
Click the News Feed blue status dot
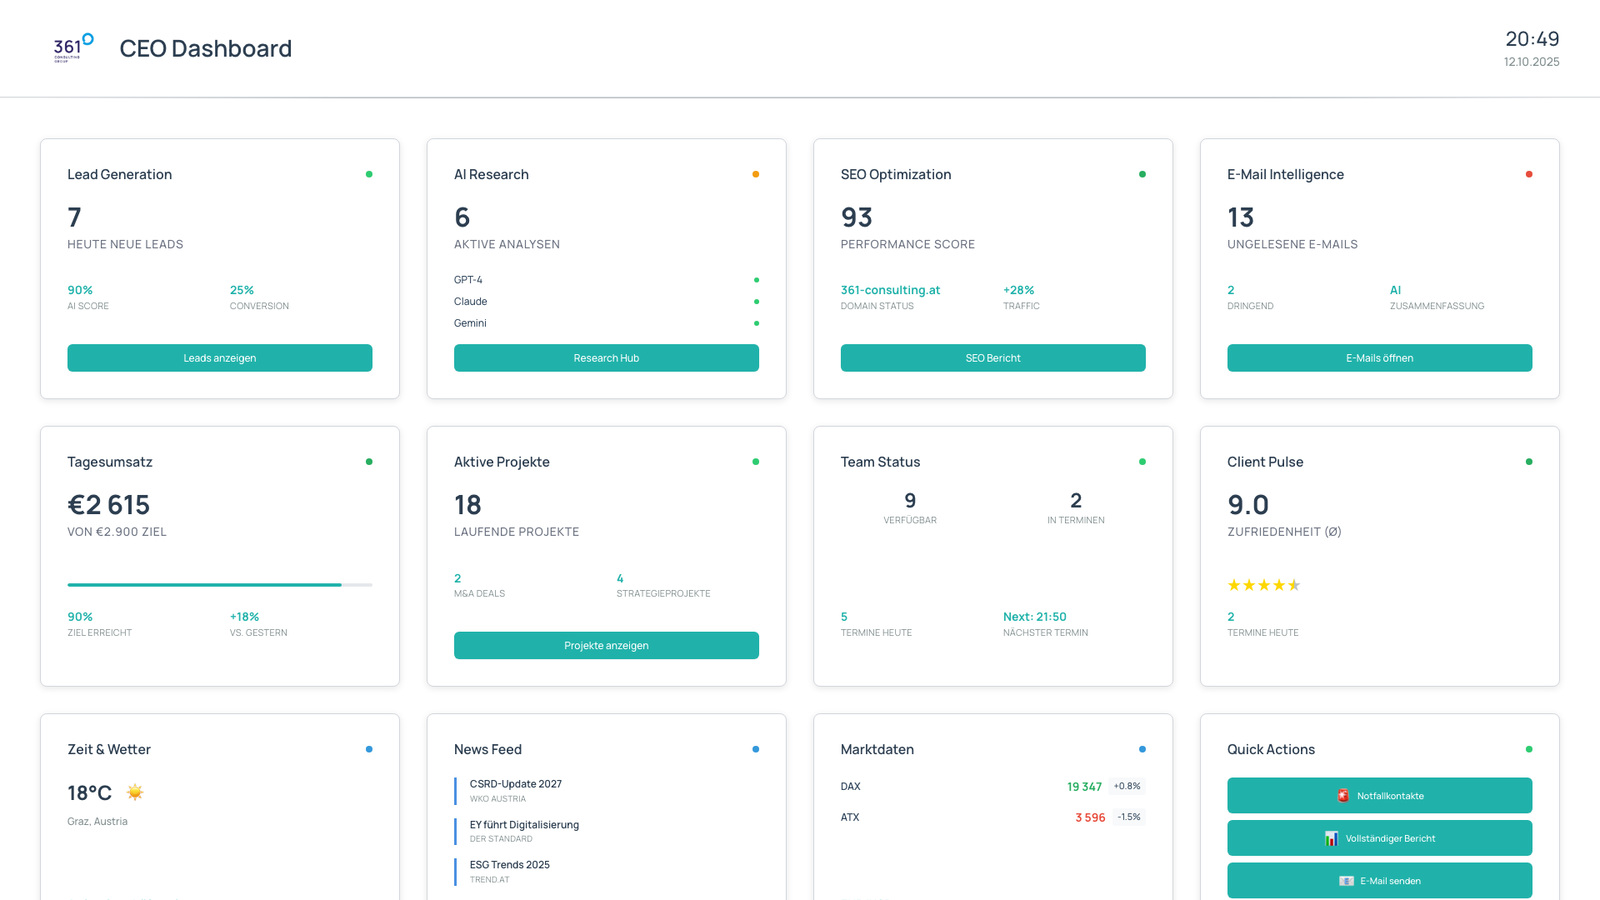(x=756, y=749)
